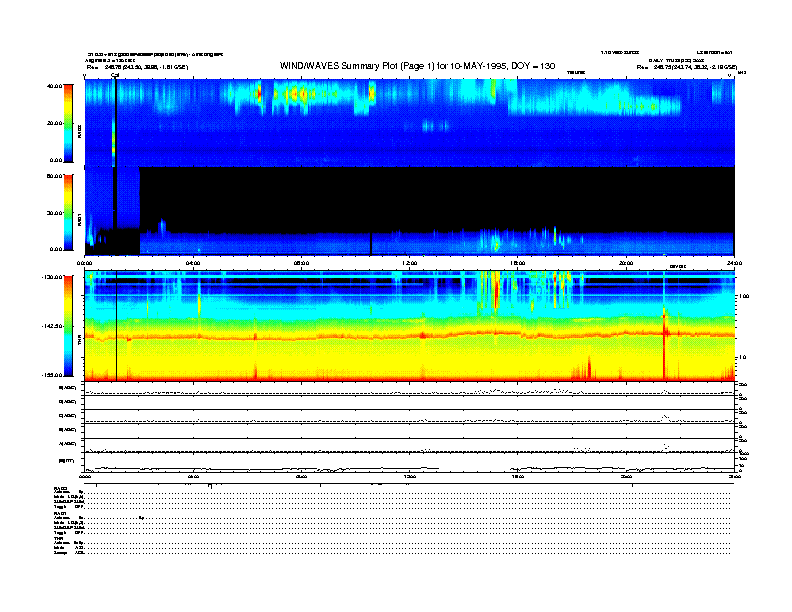Click the -155.00 label on TNR scale
The height and width of the screenshot is (612, 792).
[52, 375]
